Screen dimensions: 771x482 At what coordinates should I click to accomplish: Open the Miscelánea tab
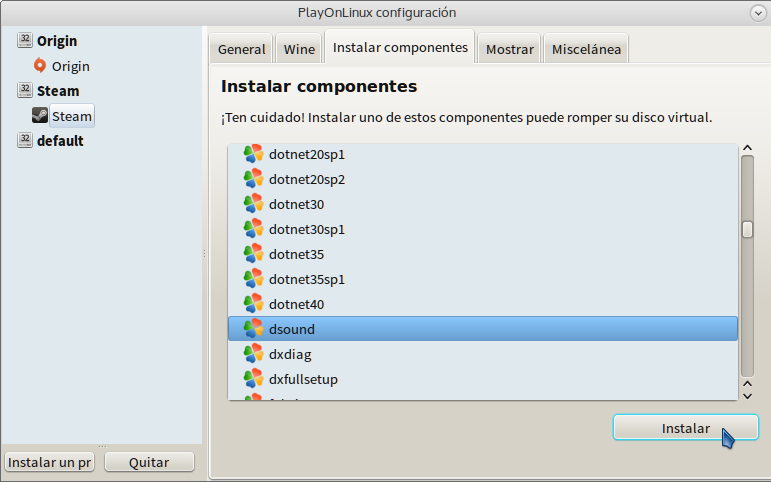(586, 49)
